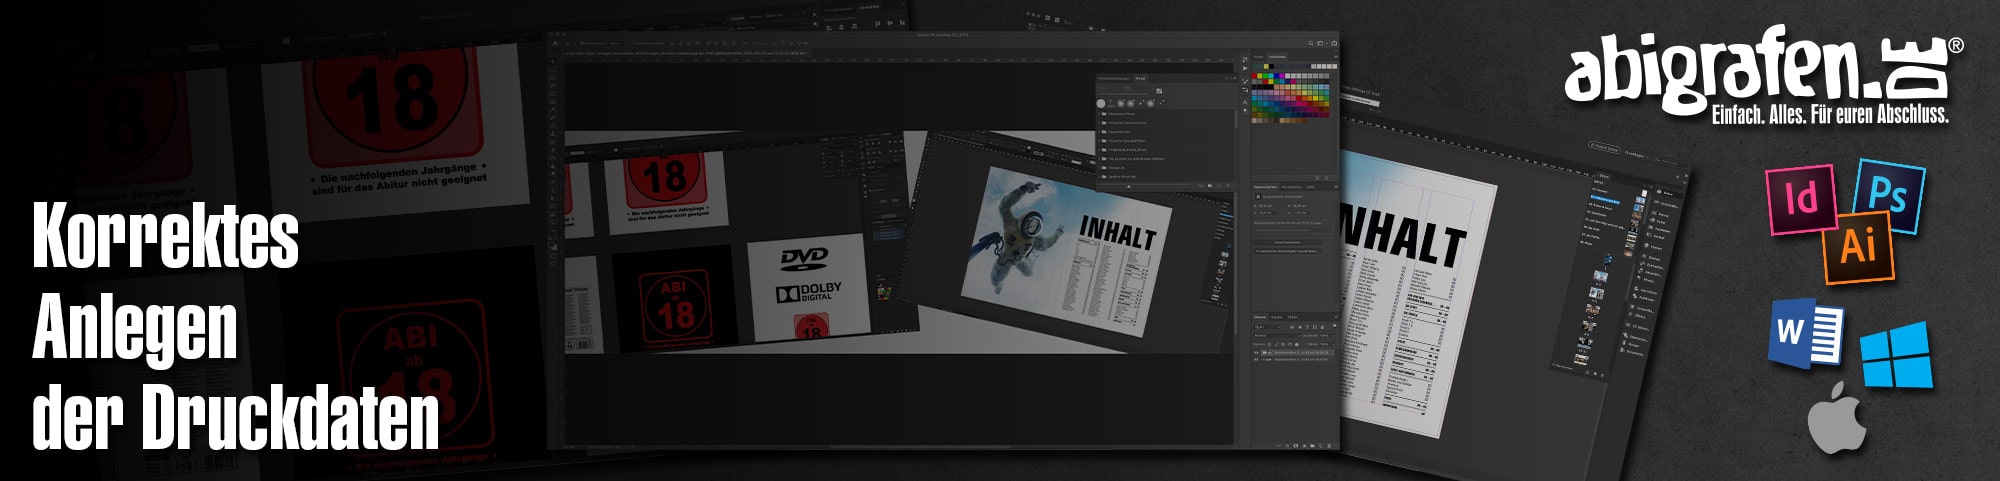The image size is (2000, 481).
Task: Click the Adobe Illustrator Ai icon
Action: (x=1858, y=246)
